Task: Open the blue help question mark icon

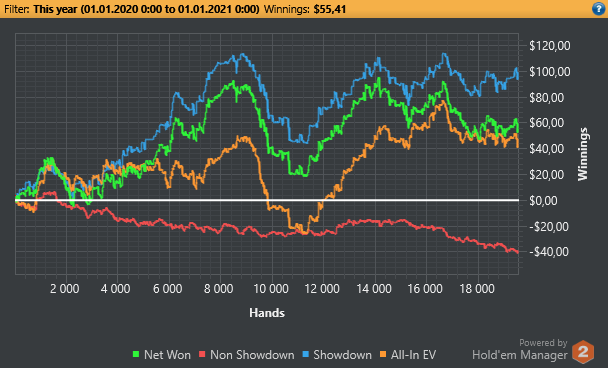Action: click(598, 9)
